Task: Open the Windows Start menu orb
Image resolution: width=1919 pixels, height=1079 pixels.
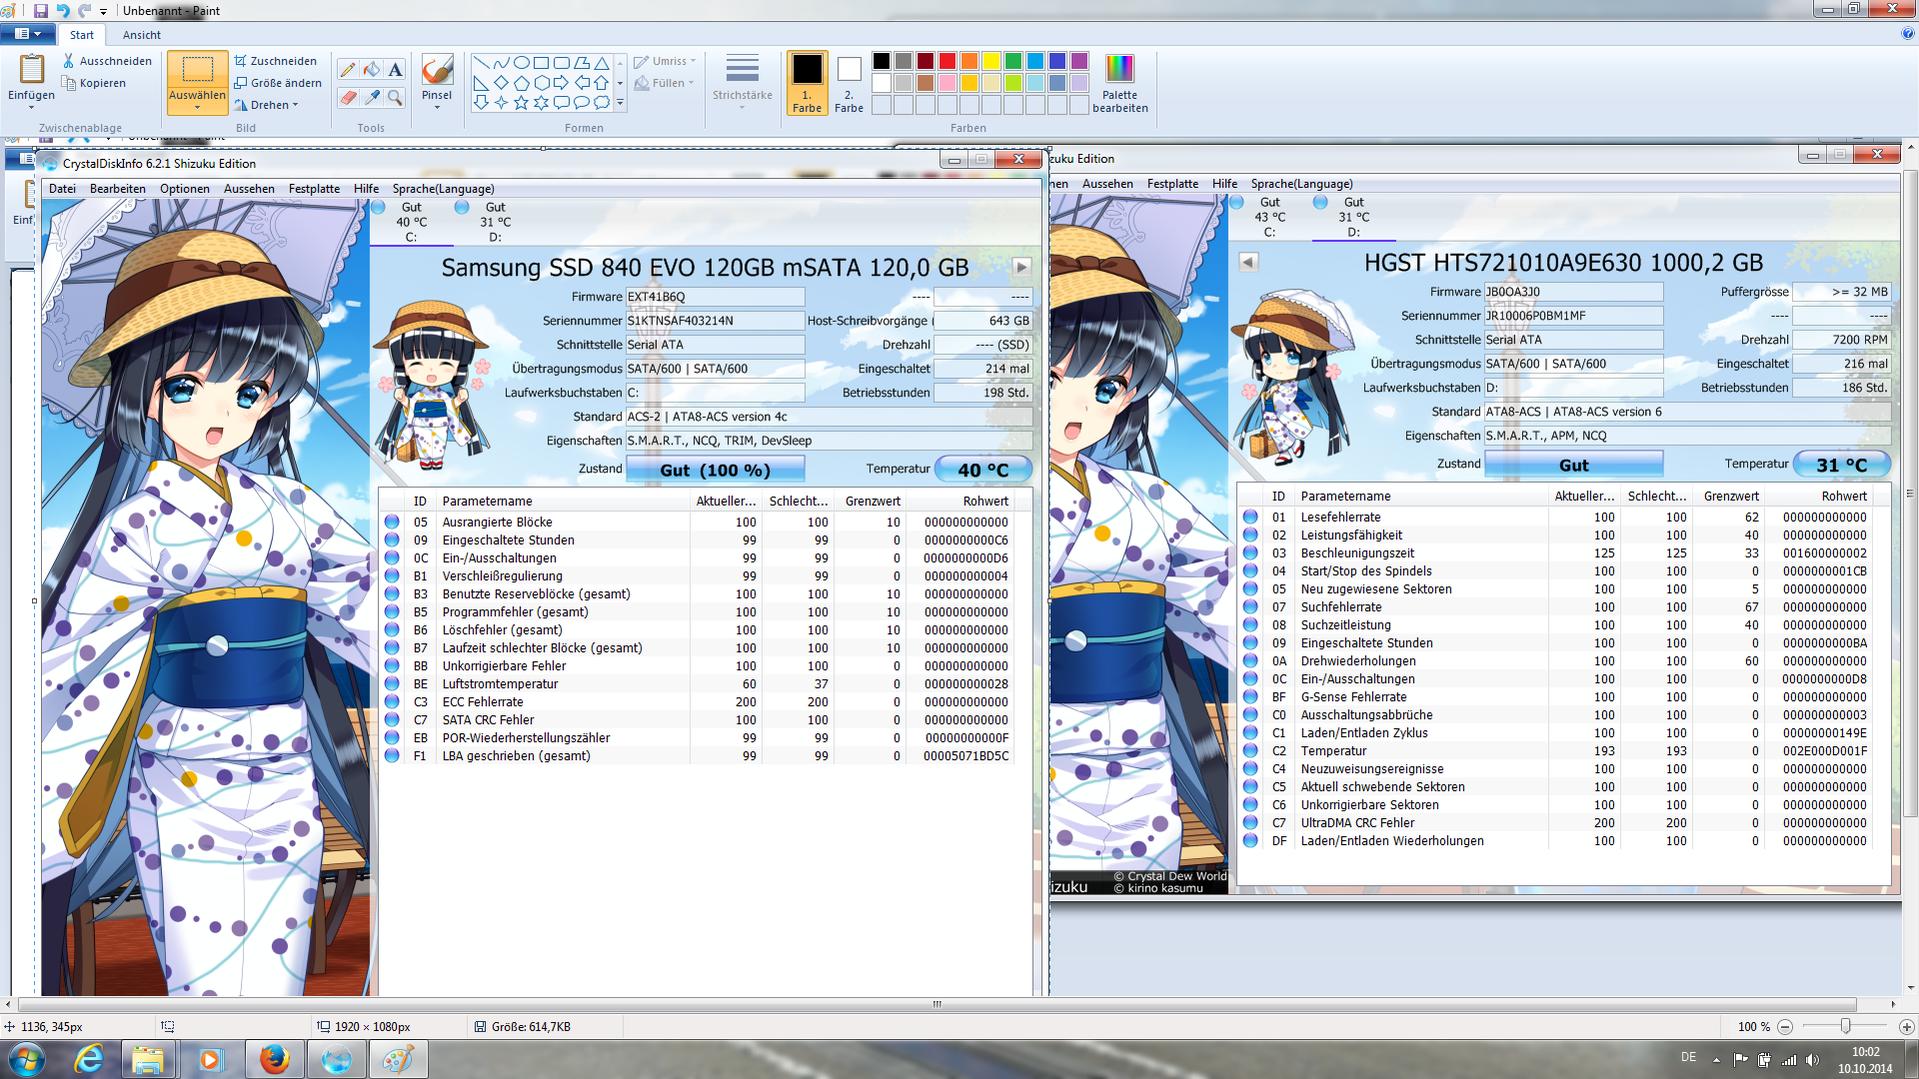Action: click(27, 1059)
